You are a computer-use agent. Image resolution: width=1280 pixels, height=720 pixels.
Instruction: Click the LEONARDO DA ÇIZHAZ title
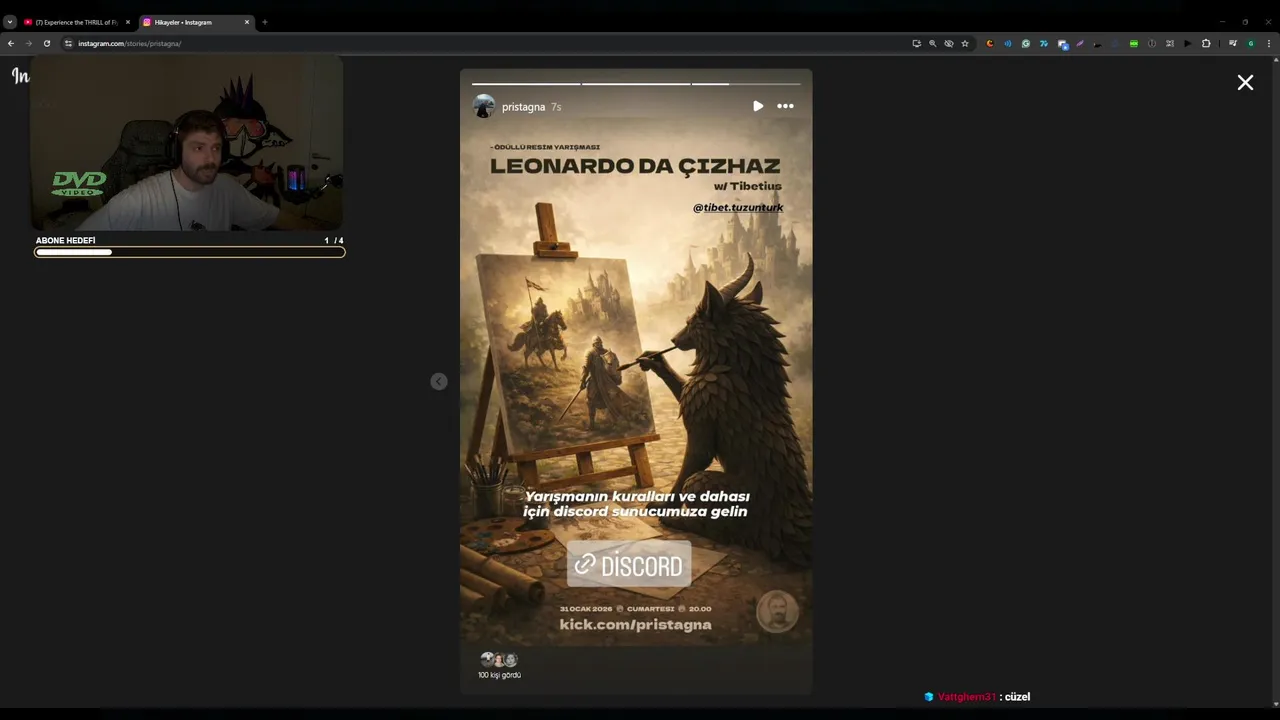[x=635, y=166]
